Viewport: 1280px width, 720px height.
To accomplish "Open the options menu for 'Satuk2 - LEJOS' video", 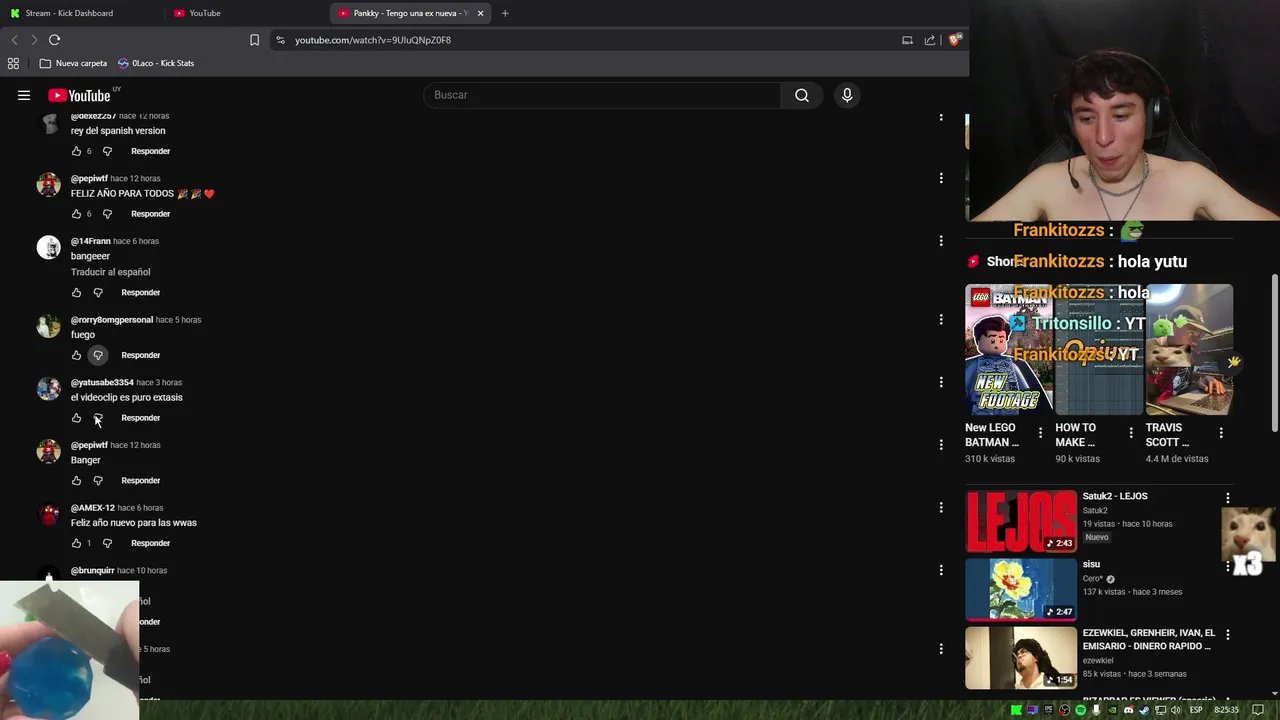I will click(x=1228, y=498).
